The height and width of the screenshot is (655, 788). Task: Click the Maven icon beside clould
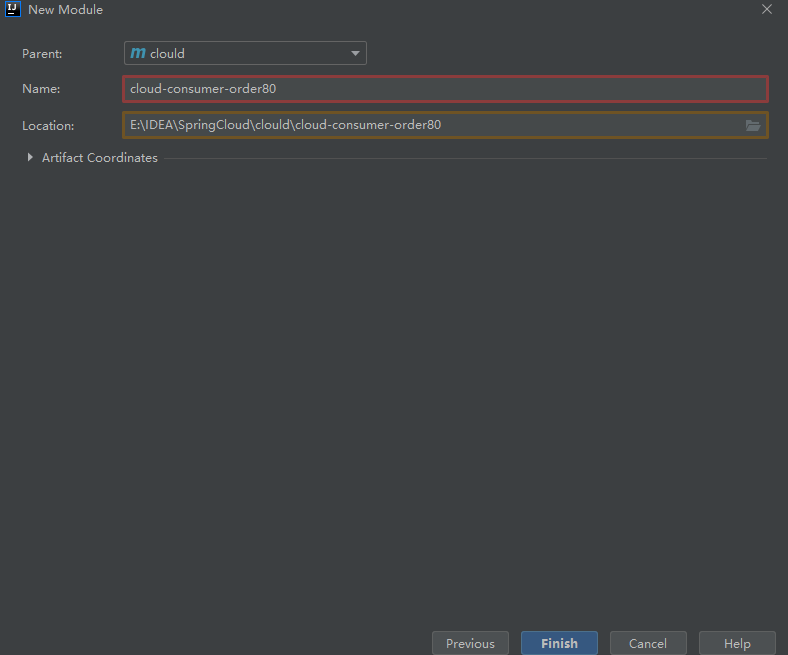tap(138, 53)
